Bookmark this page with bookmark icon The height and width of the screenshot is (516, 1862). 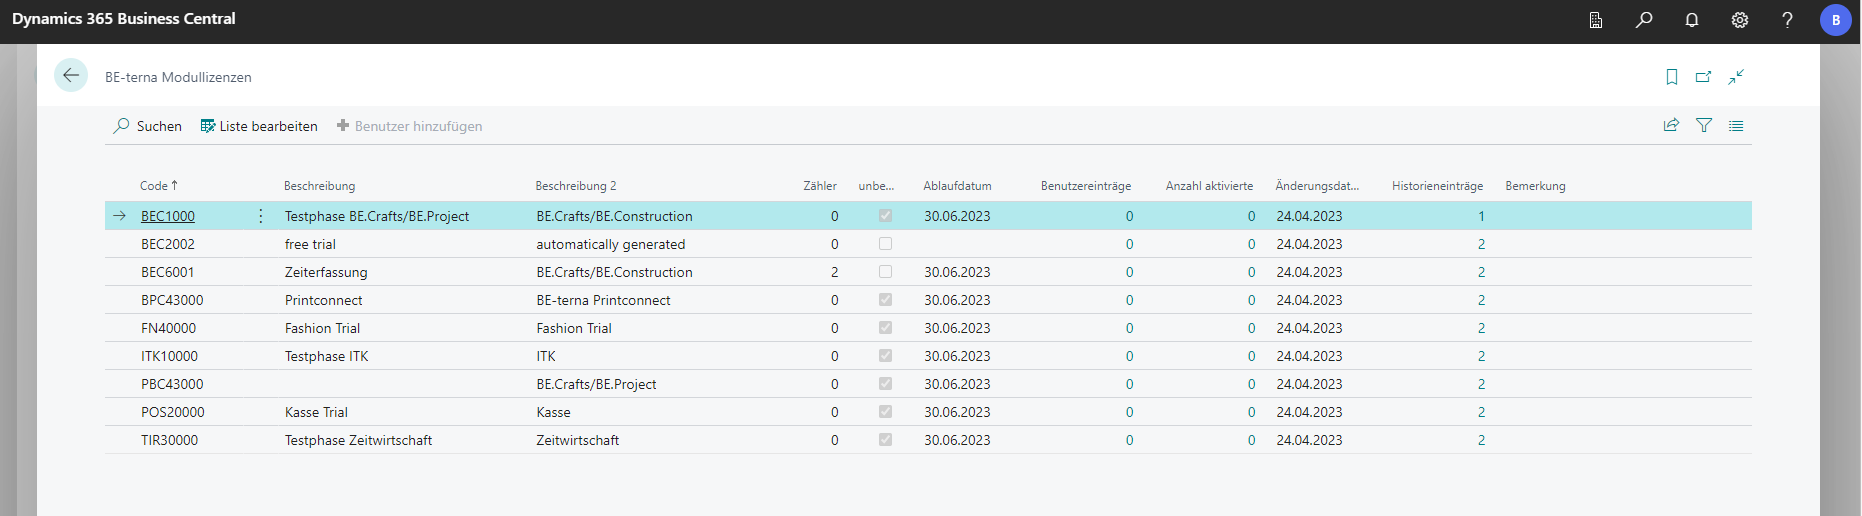(x=1672, y=77)
